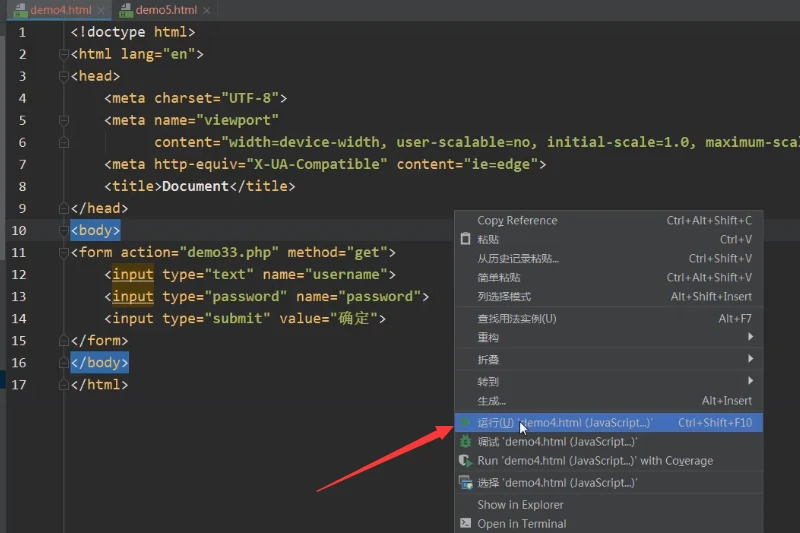Open the 重构 submenu
This screenshot has width=800, height=533.
609,337
